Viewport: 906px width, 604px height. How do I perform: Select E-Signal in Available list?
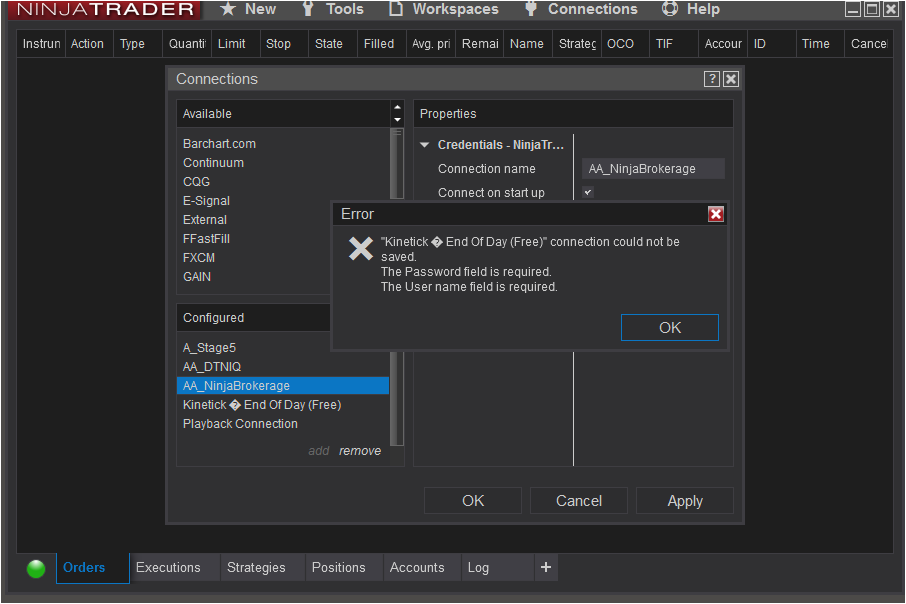coord(206,201)
